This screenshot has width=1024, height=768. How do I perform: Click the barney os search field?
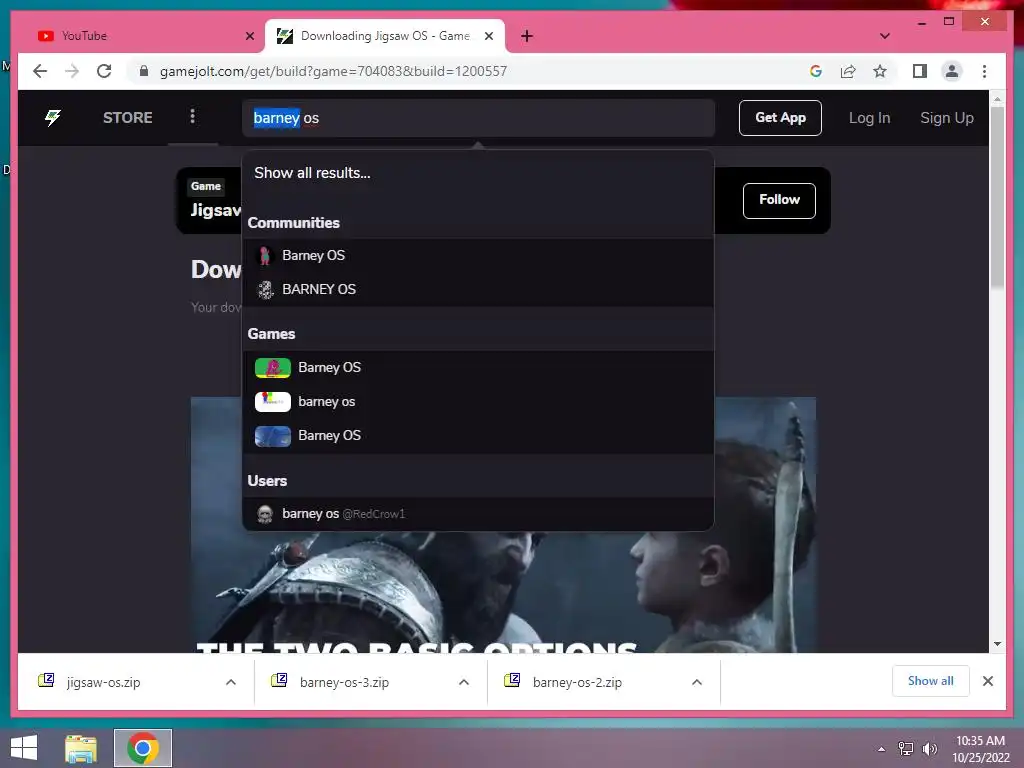tap(478, 118)
